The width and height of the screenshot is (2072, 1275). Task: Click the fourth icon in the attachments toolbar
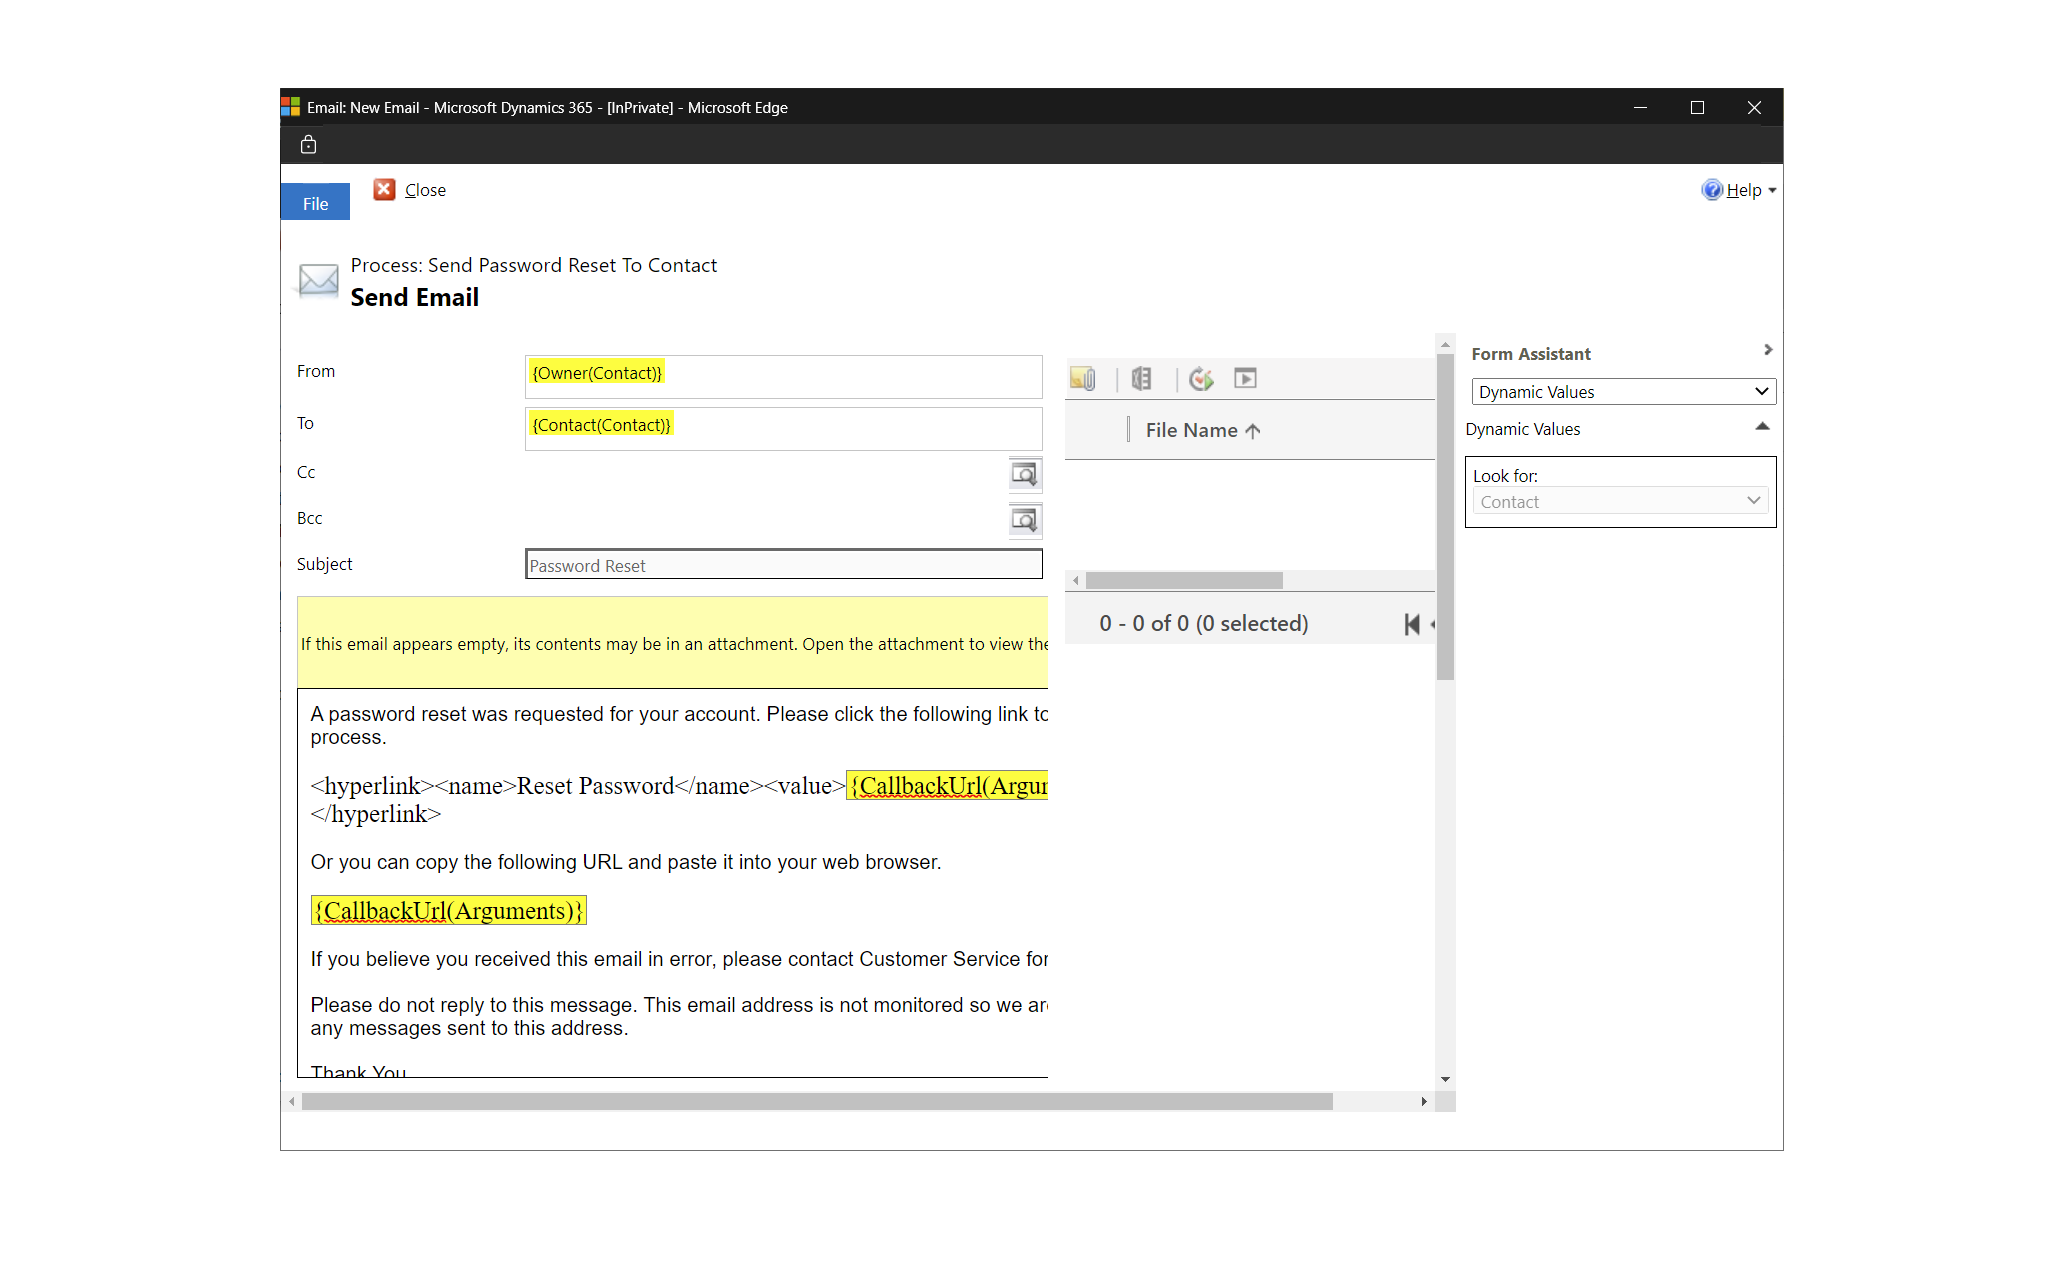click(1249, 378)
